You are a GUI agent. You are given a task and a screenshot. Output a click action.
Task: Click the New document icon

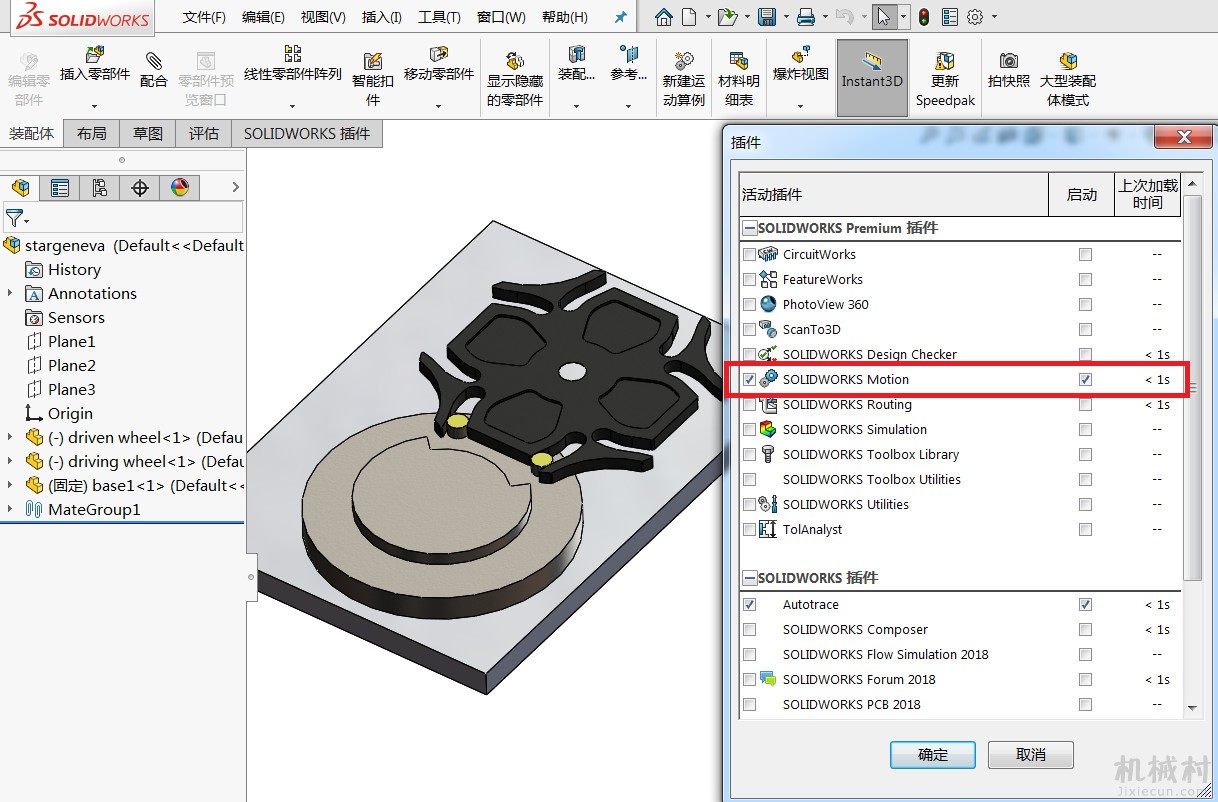point(689,17)
